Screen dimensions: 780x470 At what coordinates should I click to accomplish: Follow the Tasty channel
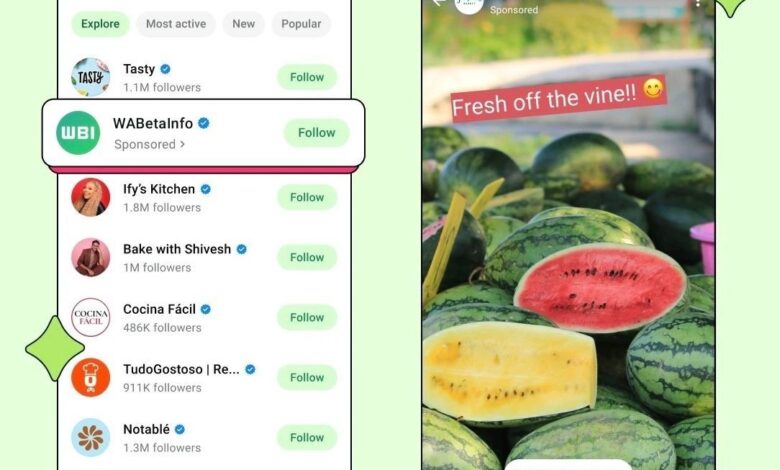tap(307, 77)
